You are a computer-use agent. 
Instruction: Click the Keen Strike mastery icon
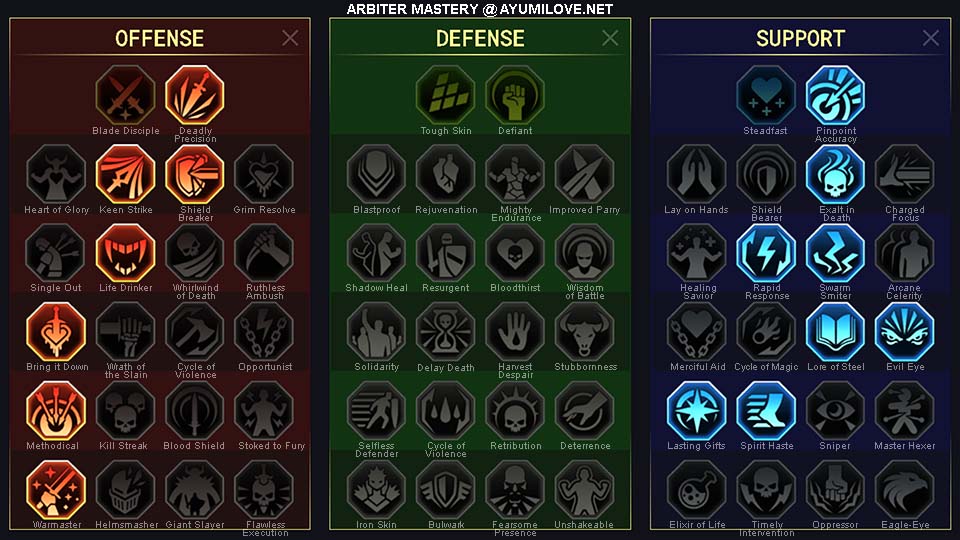pos(126,174)
